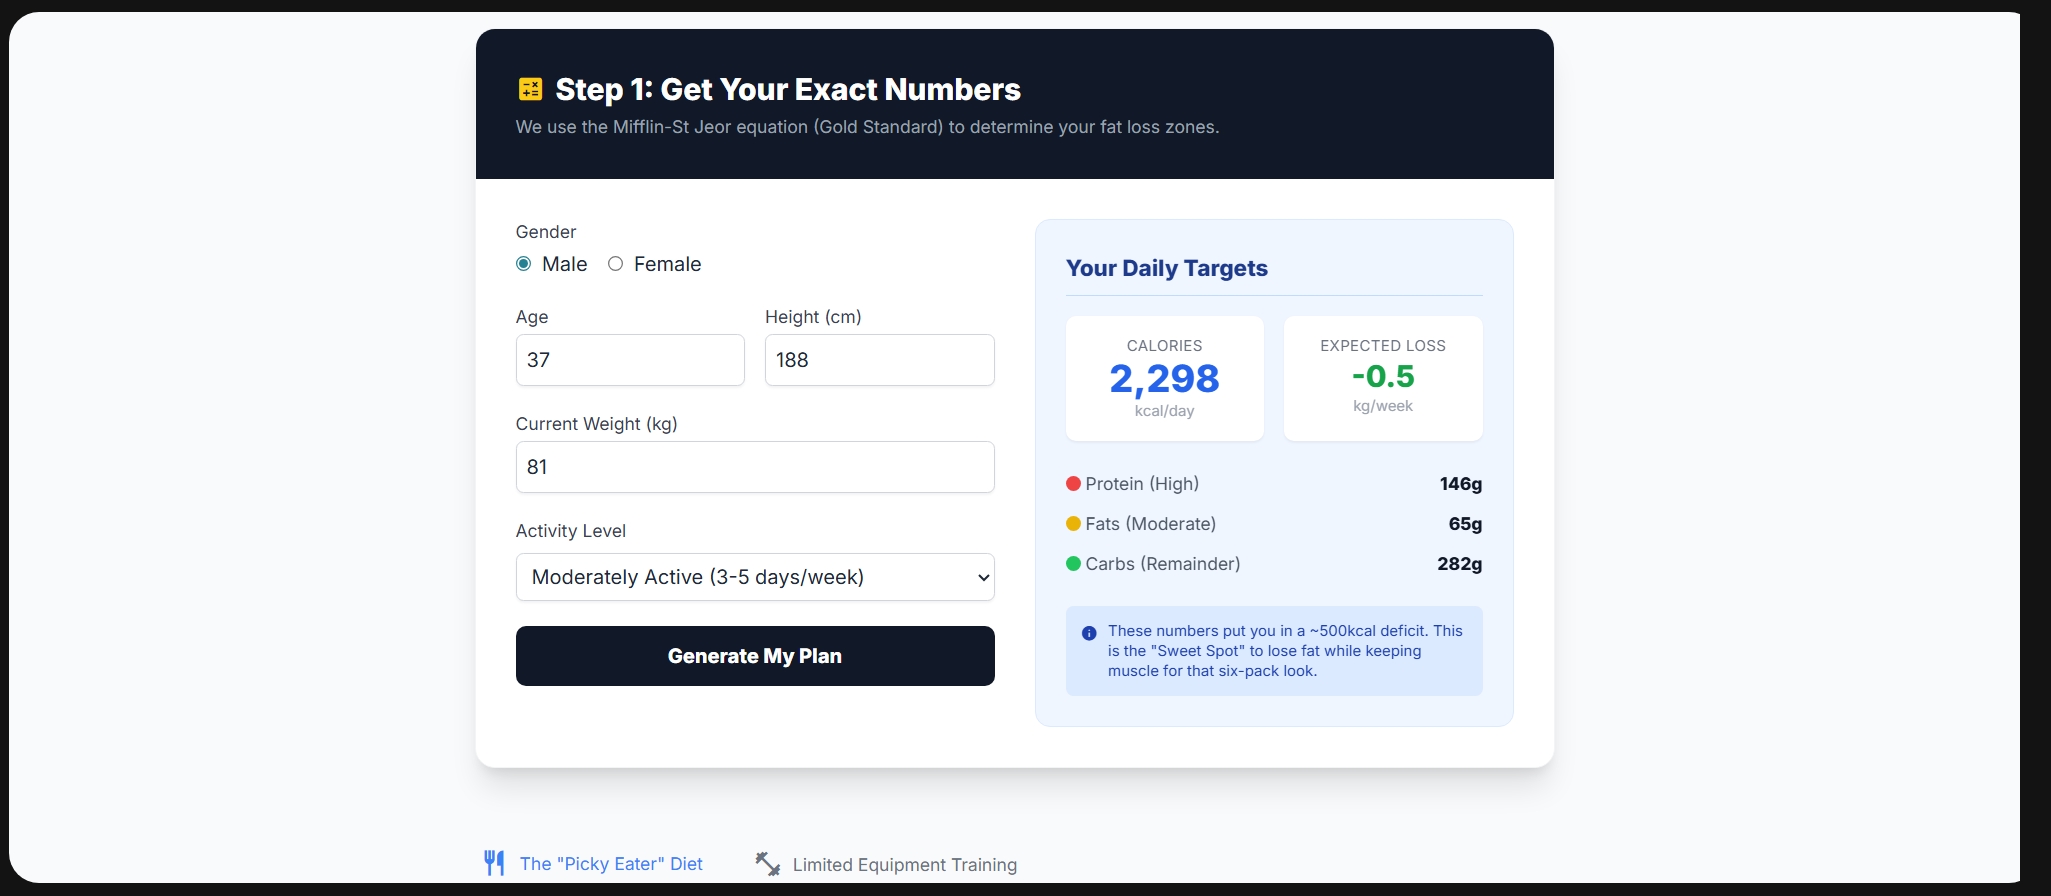The height and width of the screenshot is (896, 2051).
Task: Click the dumbbell icon for equipment training
Action: tap(767, 864)
